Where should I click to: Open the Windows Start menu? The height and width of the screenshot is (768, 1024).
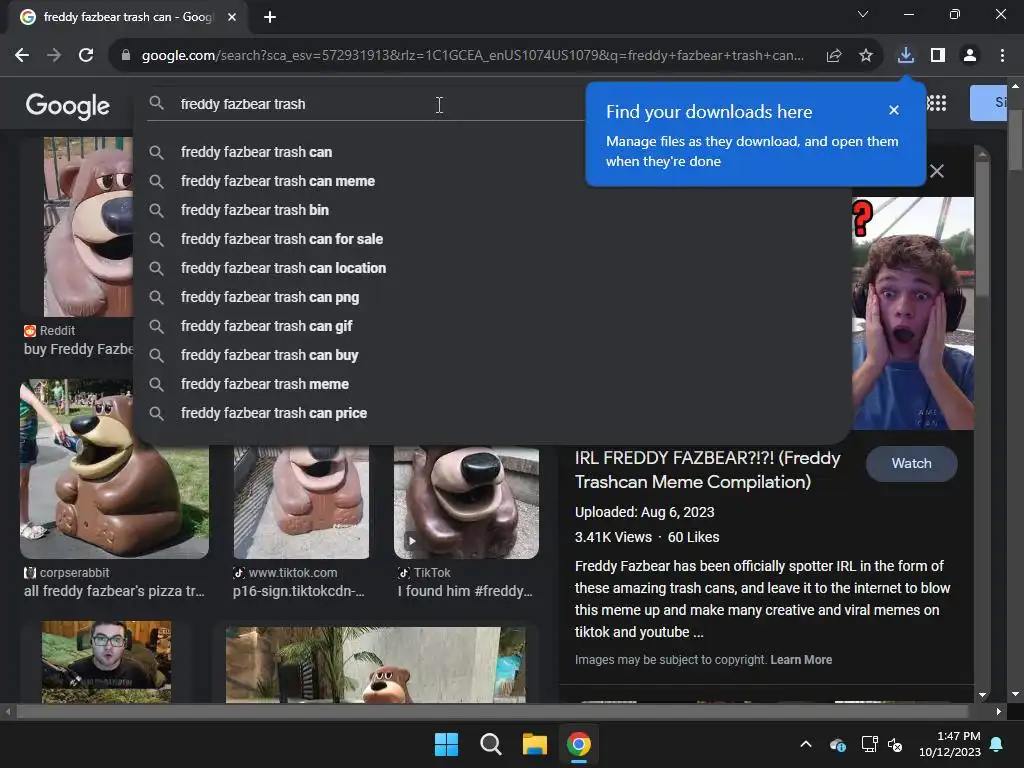pos(447,744)
